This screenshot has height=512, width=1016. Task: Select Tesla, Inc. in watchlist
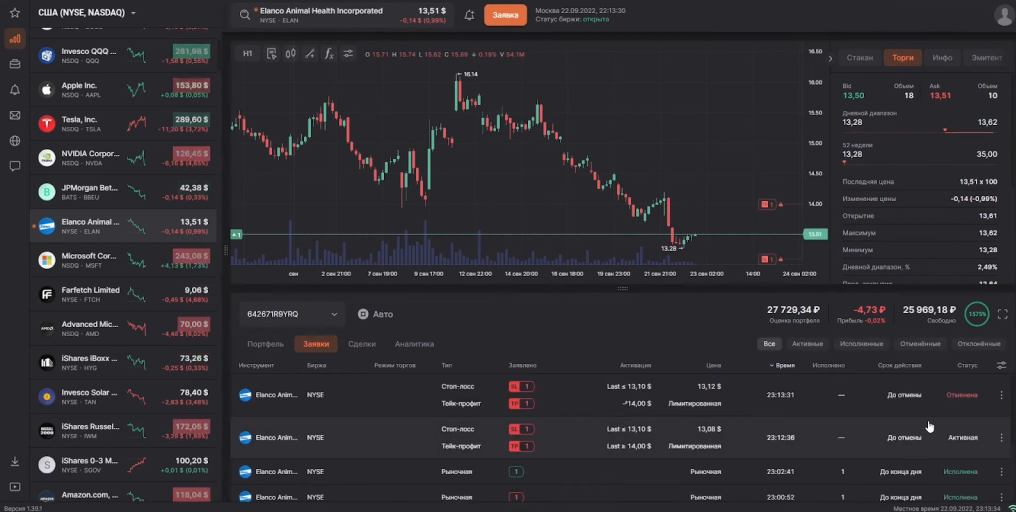[123, 124]
